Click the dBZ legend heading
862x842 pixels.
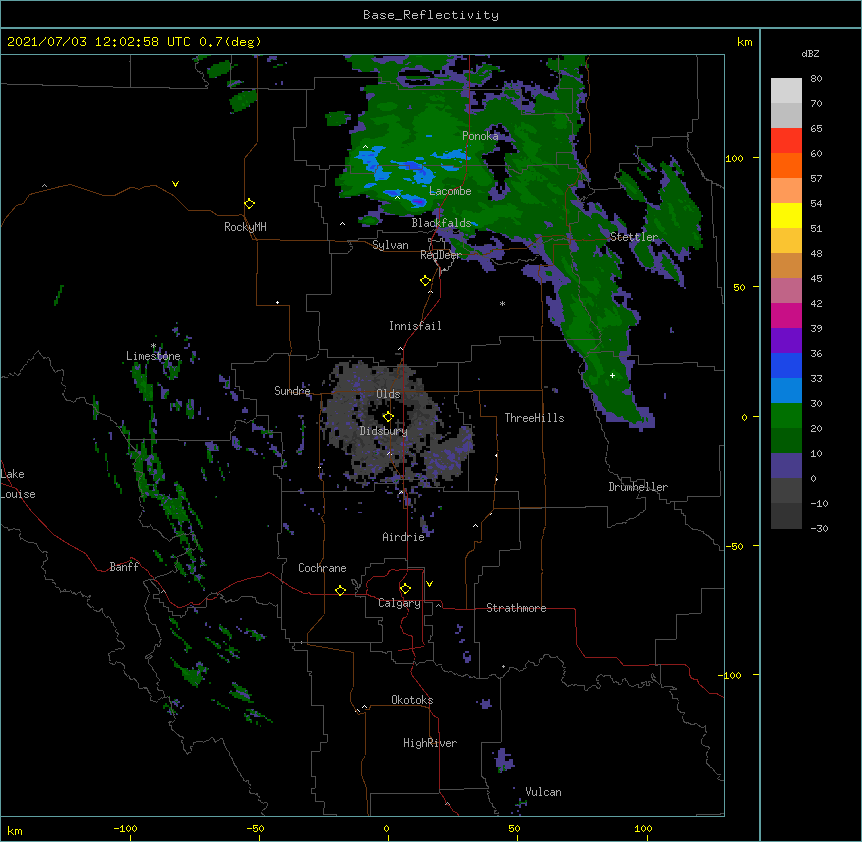coord(810,54)
